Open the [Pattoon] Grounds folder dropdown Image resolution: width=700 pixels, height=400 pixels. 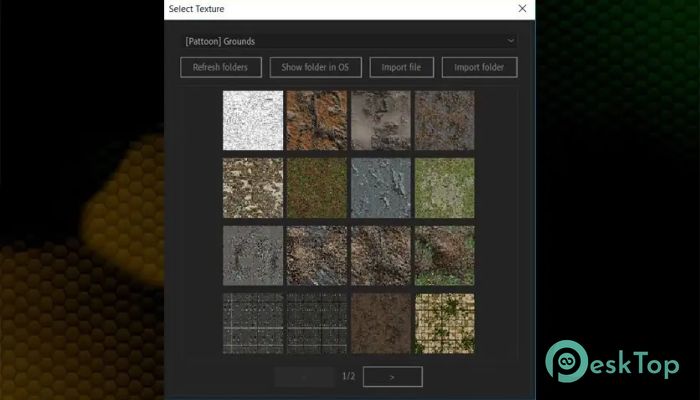pos(349,41)
